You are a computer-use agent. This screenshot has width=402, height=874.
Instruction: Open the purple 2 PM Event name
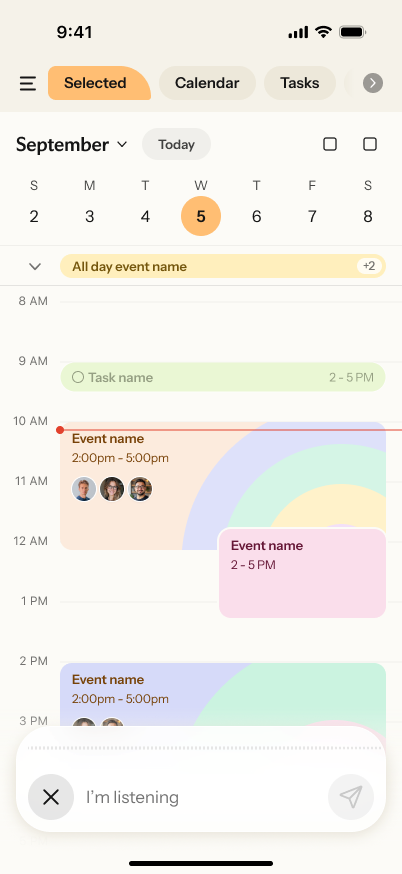pos(223,694)
